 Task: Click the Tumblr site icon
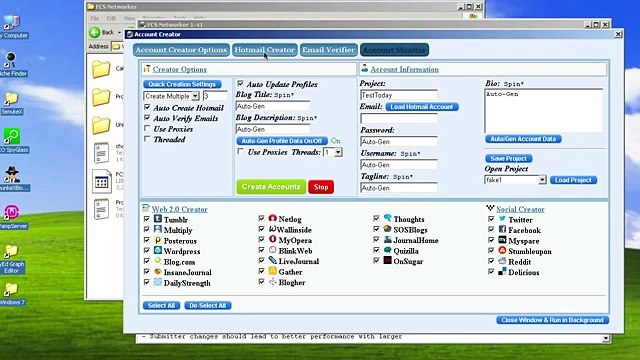158,219
